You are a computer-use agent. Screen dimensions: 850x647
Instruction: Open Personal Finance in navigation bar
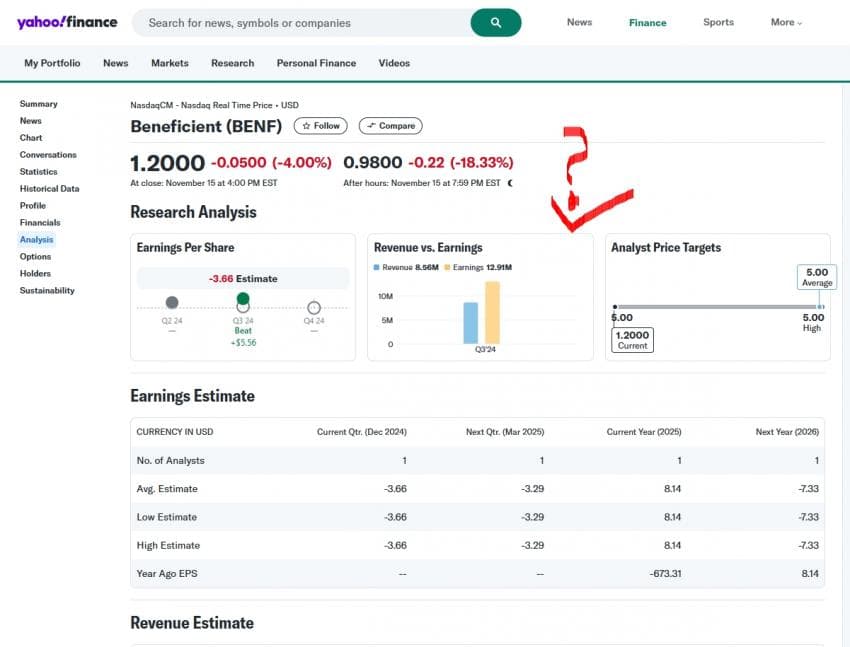[x=317, y=63]
